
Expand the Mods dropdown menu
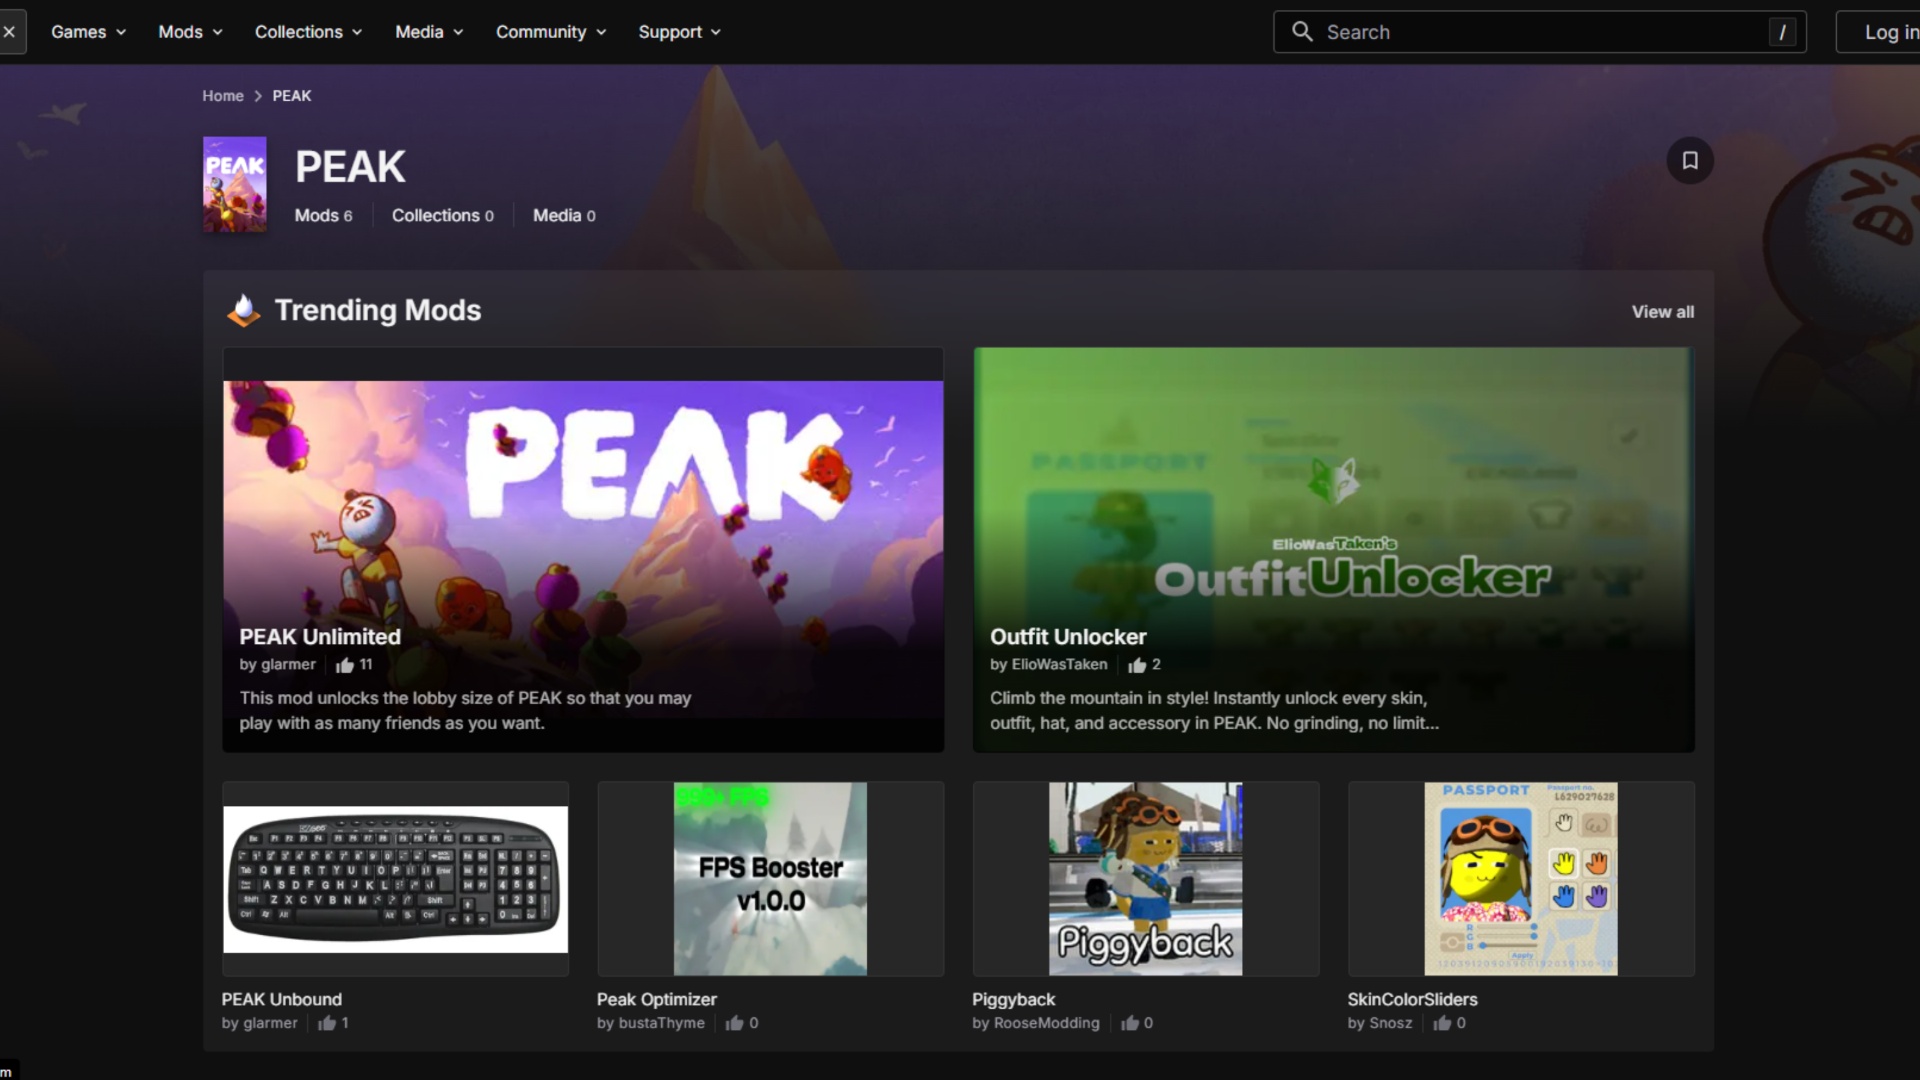coord(191,32)
